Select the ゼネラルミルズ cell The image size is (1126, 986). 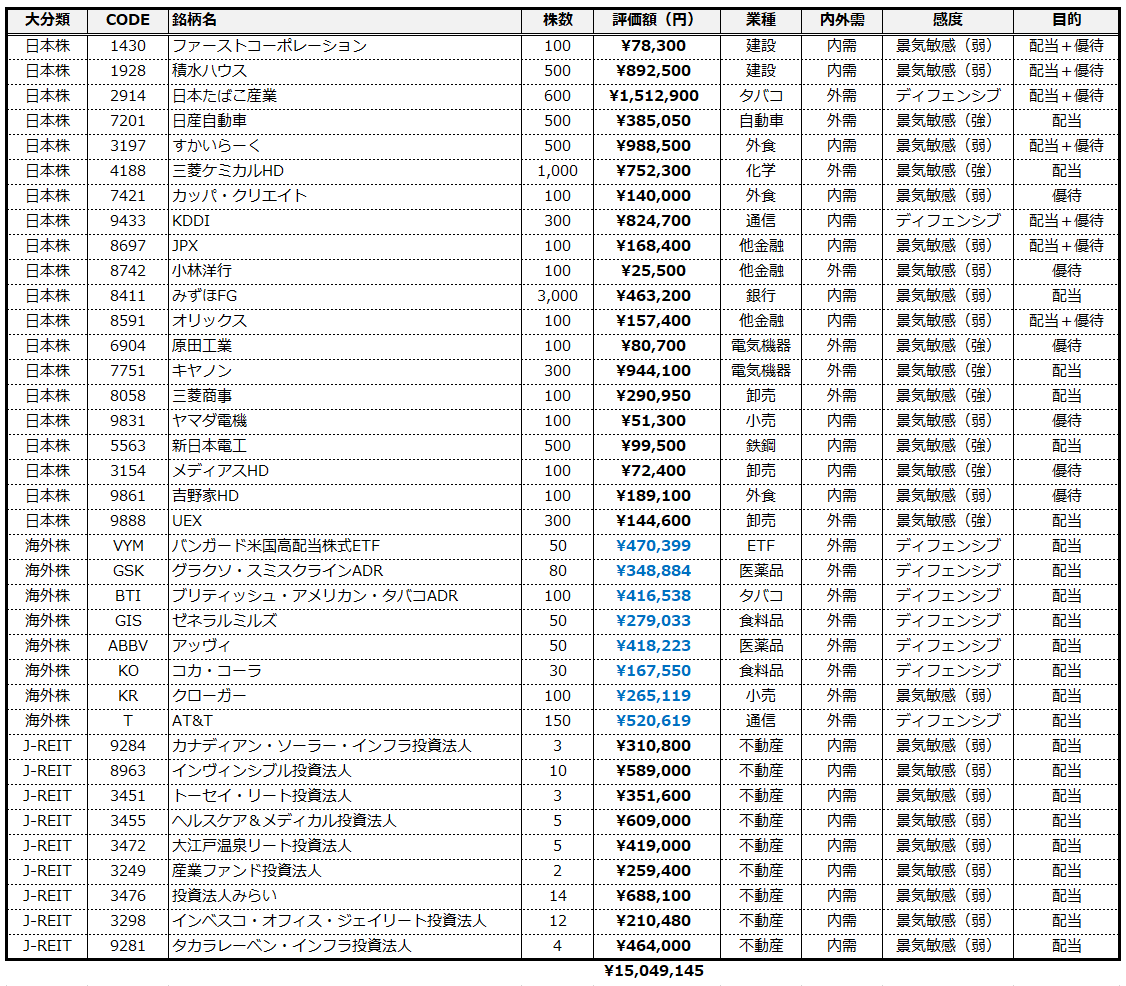345,621
